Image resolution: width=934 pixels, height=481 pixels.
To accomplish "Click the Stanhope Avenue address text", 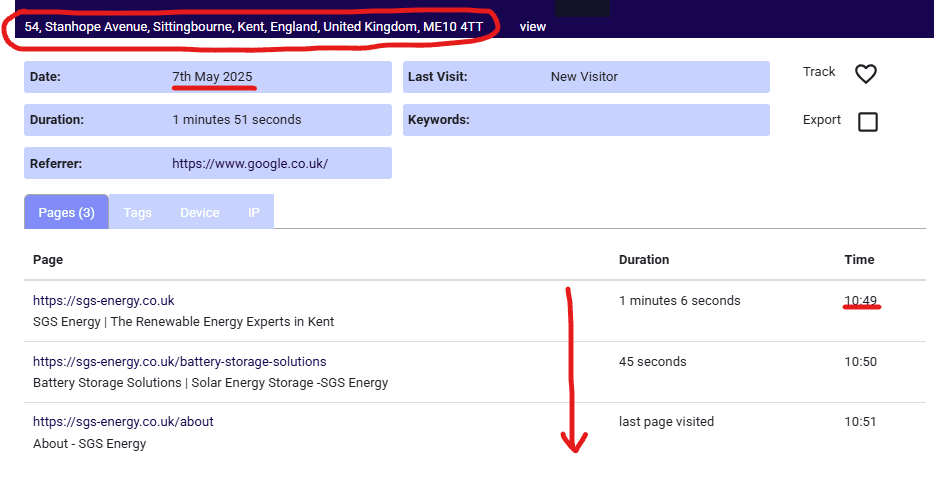I will pyautogui.click(x=254, y=27).
